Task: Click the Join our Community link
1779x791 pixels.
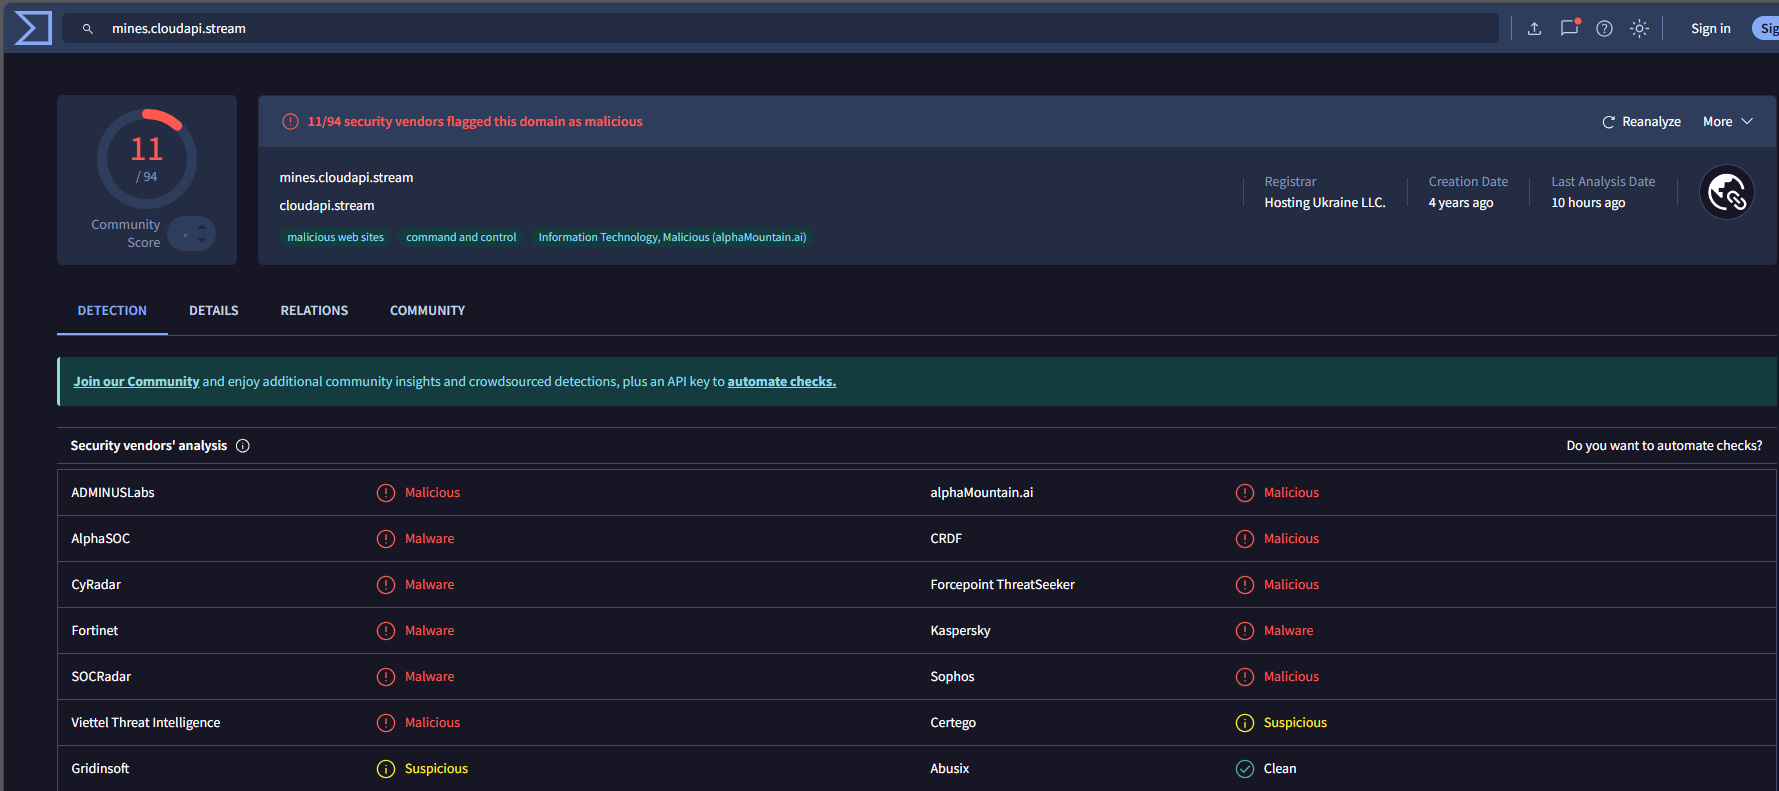Action: point(136,382)
